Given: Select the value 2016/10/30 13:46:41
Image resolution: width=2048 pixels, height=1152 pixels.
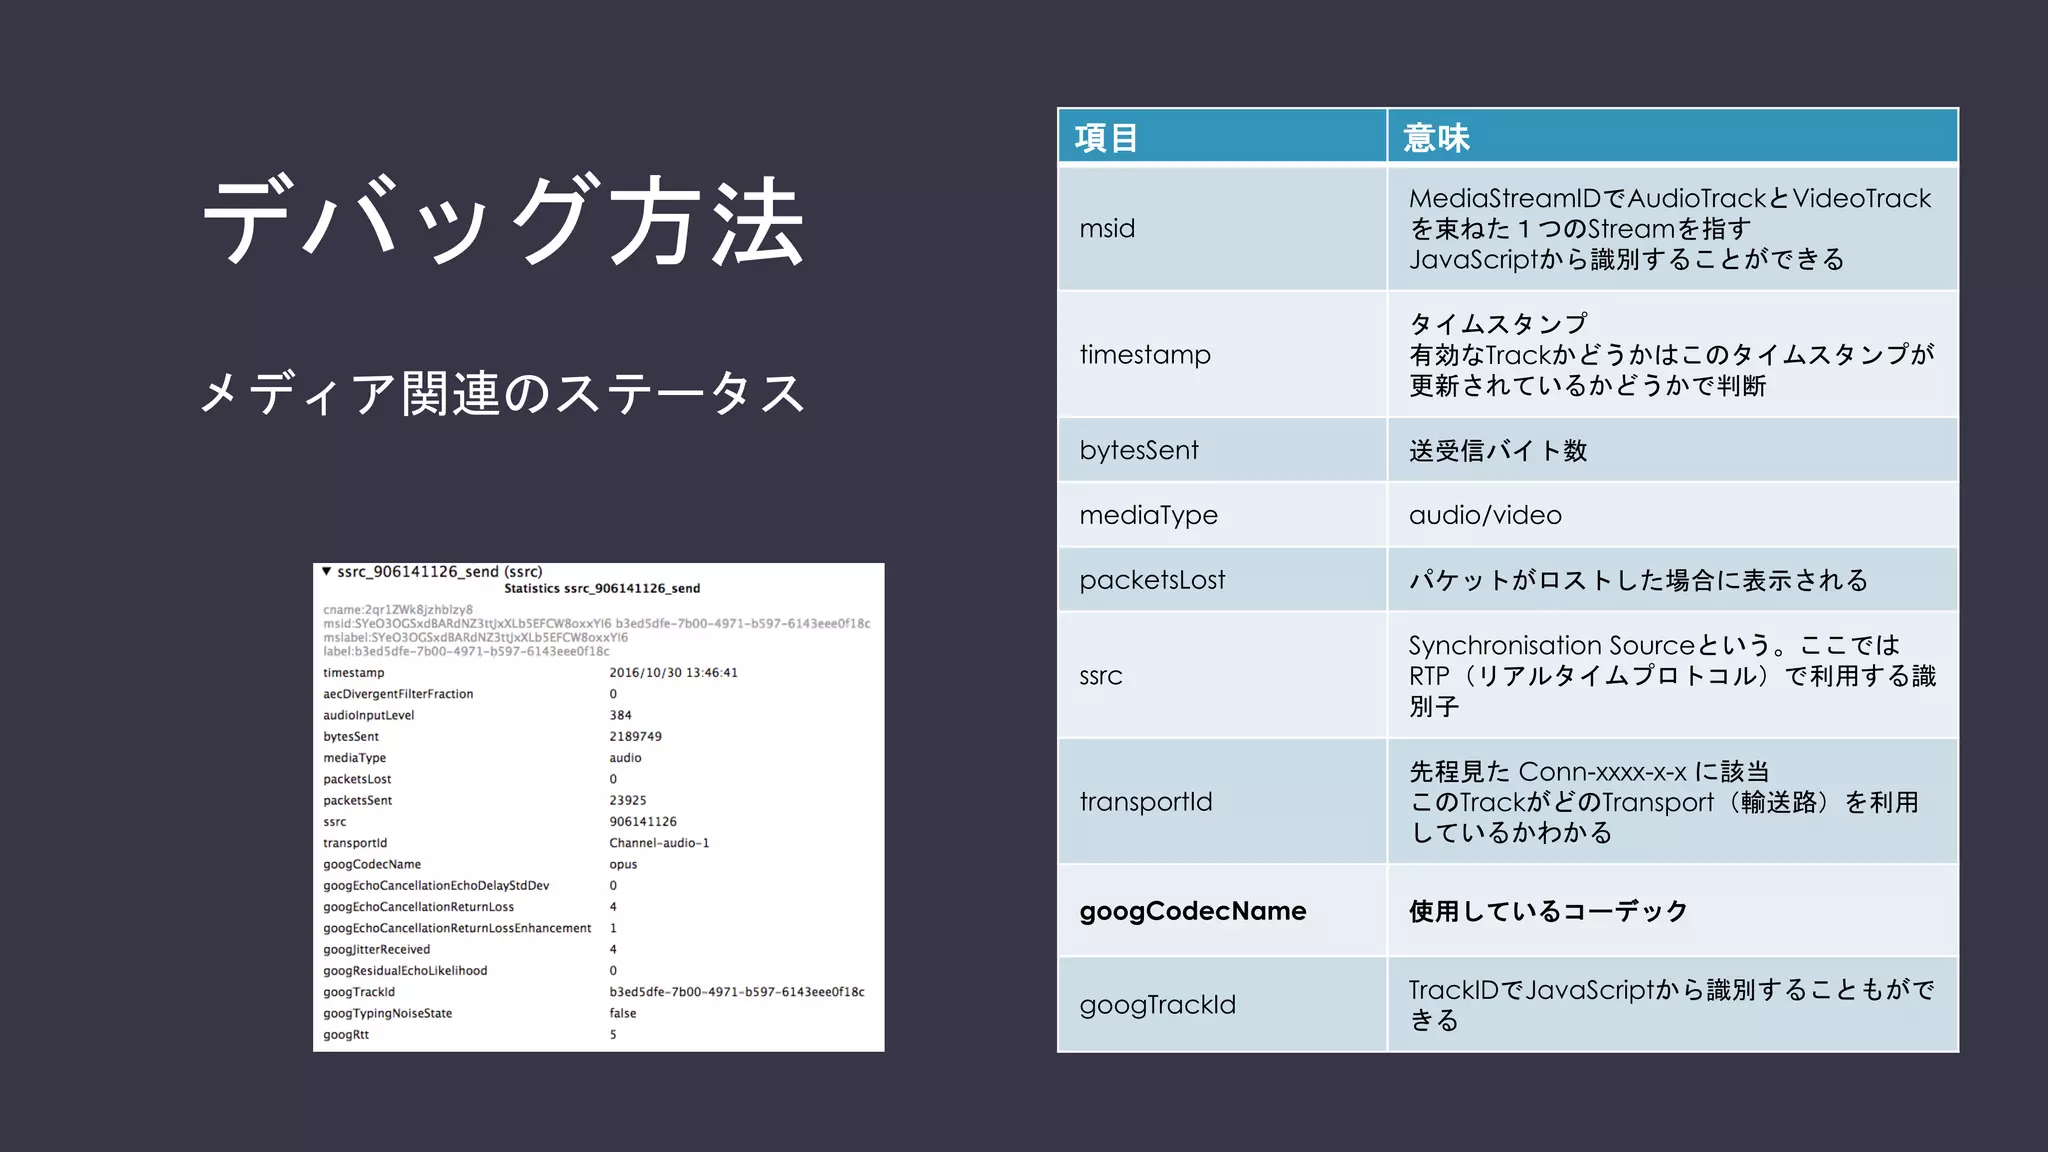Looking at the screenshot, I should tap(673, 672).
